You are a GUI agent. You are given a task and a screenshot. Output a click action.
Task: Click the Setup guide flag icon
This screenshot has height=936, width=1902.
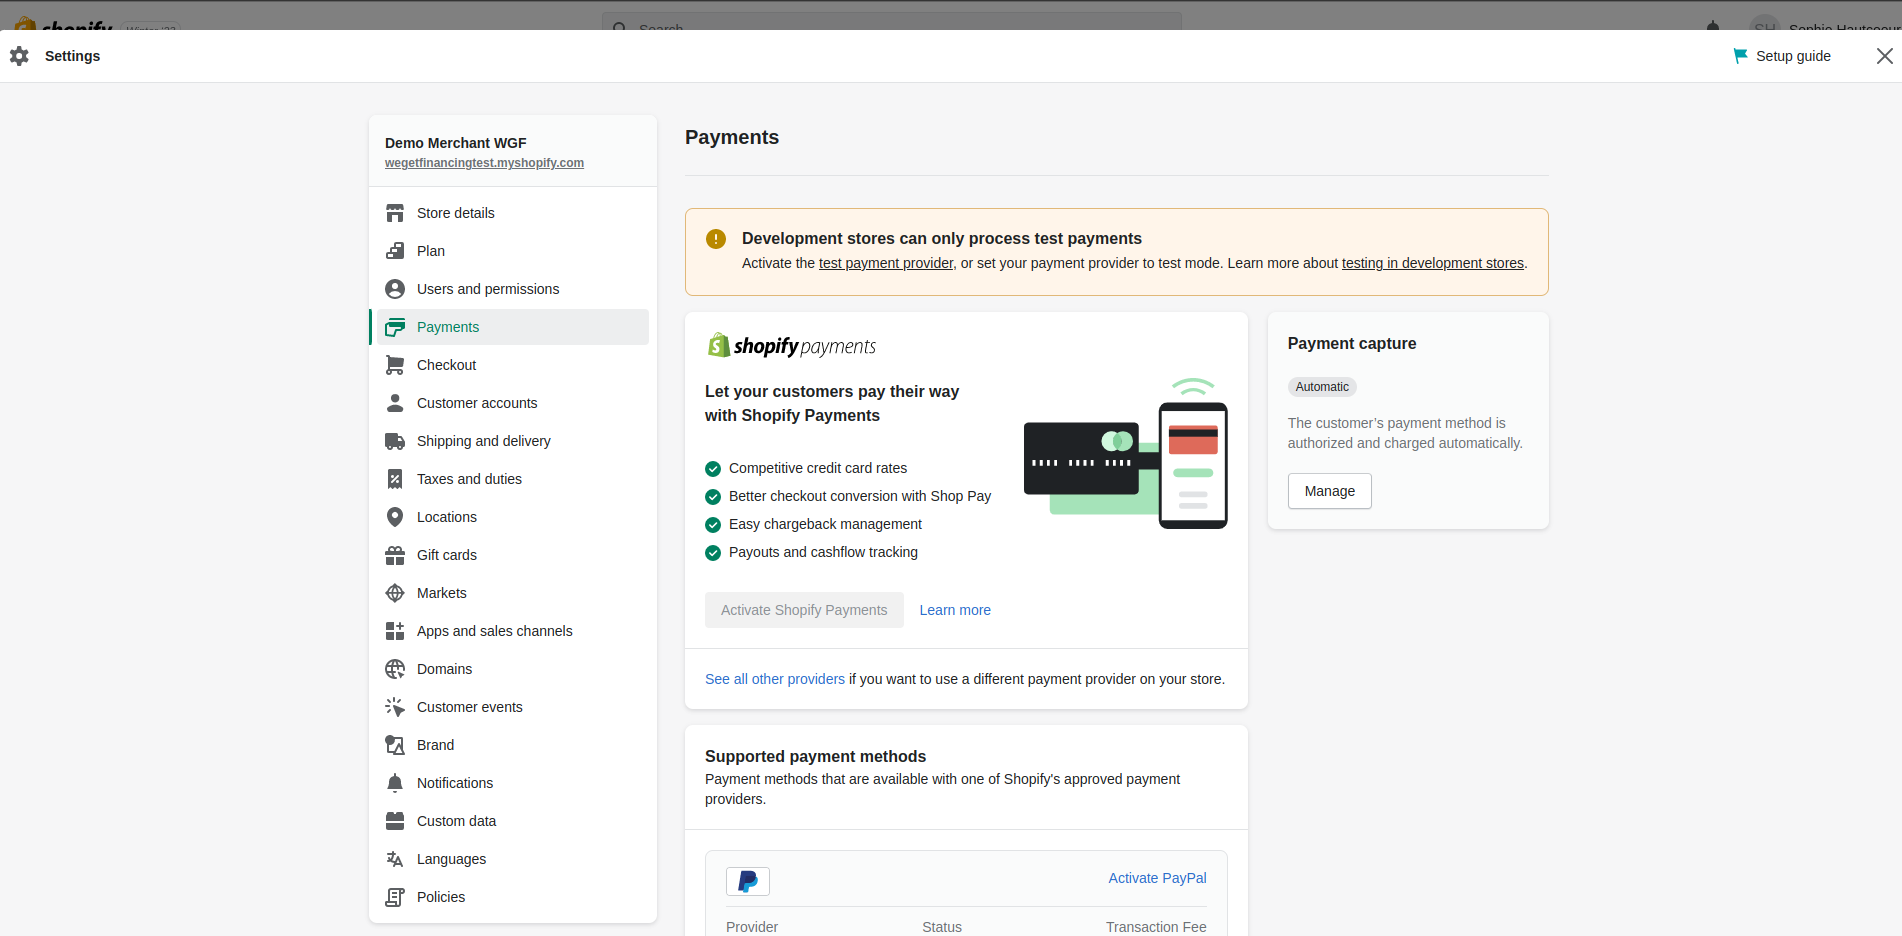pyautogui.click(x=1740, y=56)
